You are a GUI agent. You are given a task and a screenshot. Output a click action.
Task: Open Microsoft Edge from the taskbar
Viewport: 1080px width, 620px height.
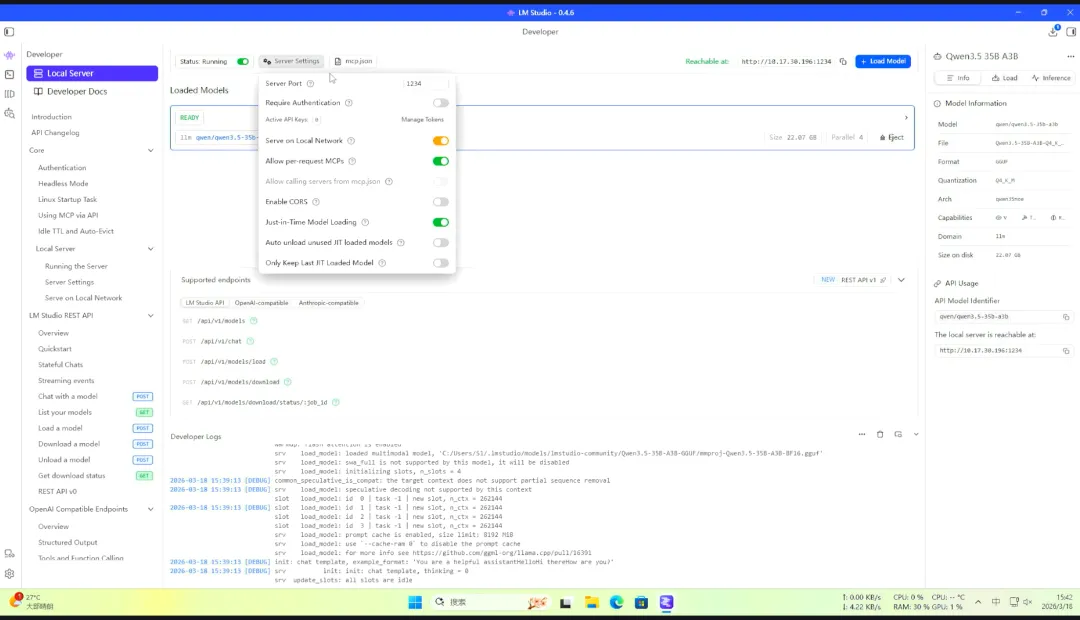coord(616,603)
